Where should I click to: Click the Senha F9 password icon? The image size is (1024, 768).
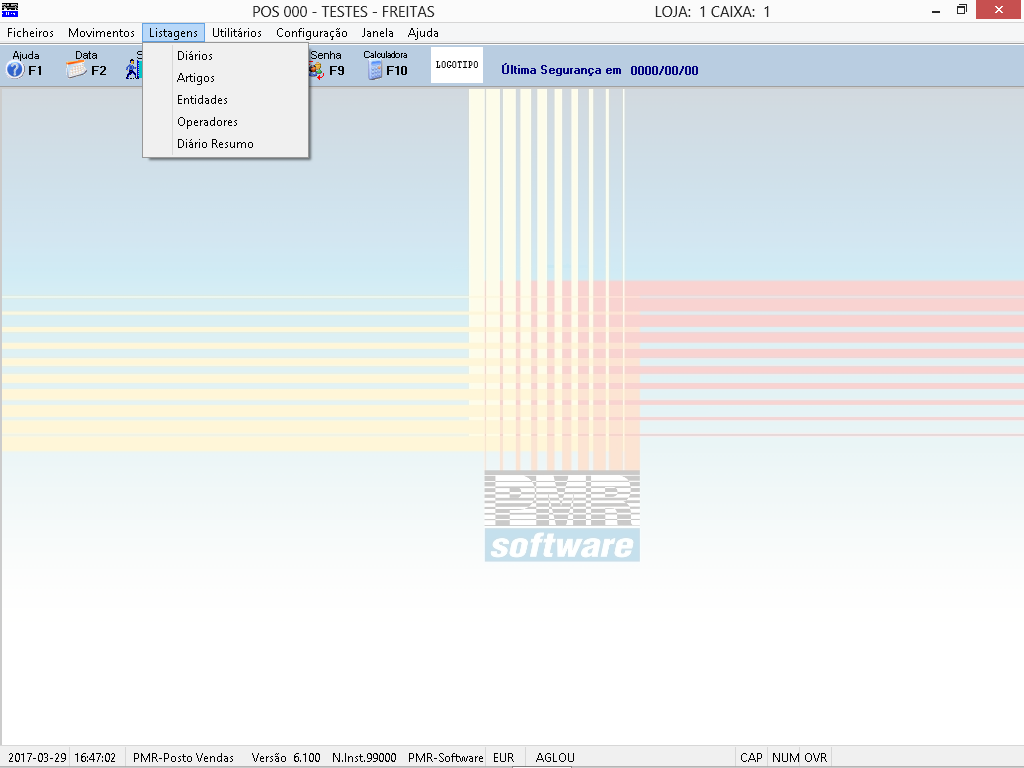(x=326, y=65)
